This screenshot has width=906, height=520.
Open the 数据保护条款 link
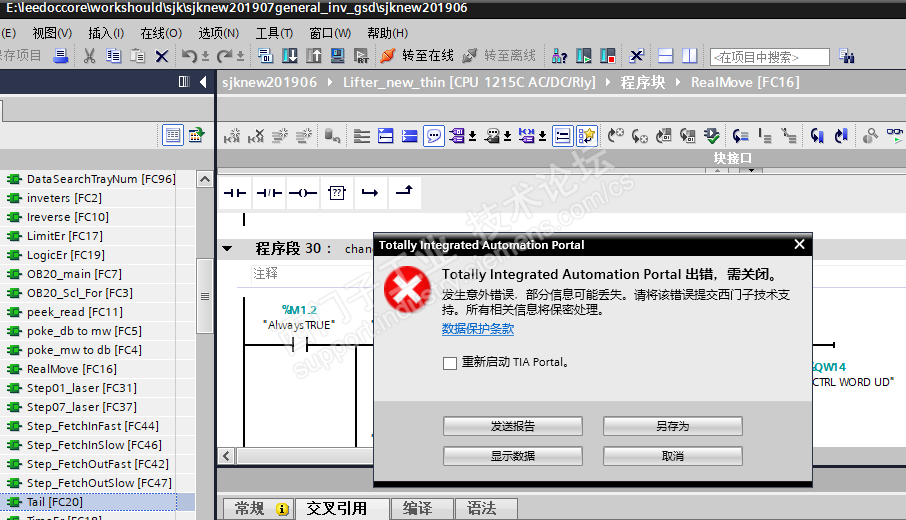tap(478, 329)
